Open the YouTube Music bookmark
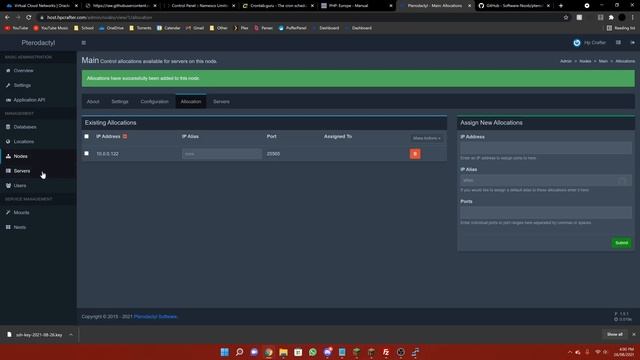Viewport: 640px width, 360px height. pyautogui.click(x=51, y=28)
